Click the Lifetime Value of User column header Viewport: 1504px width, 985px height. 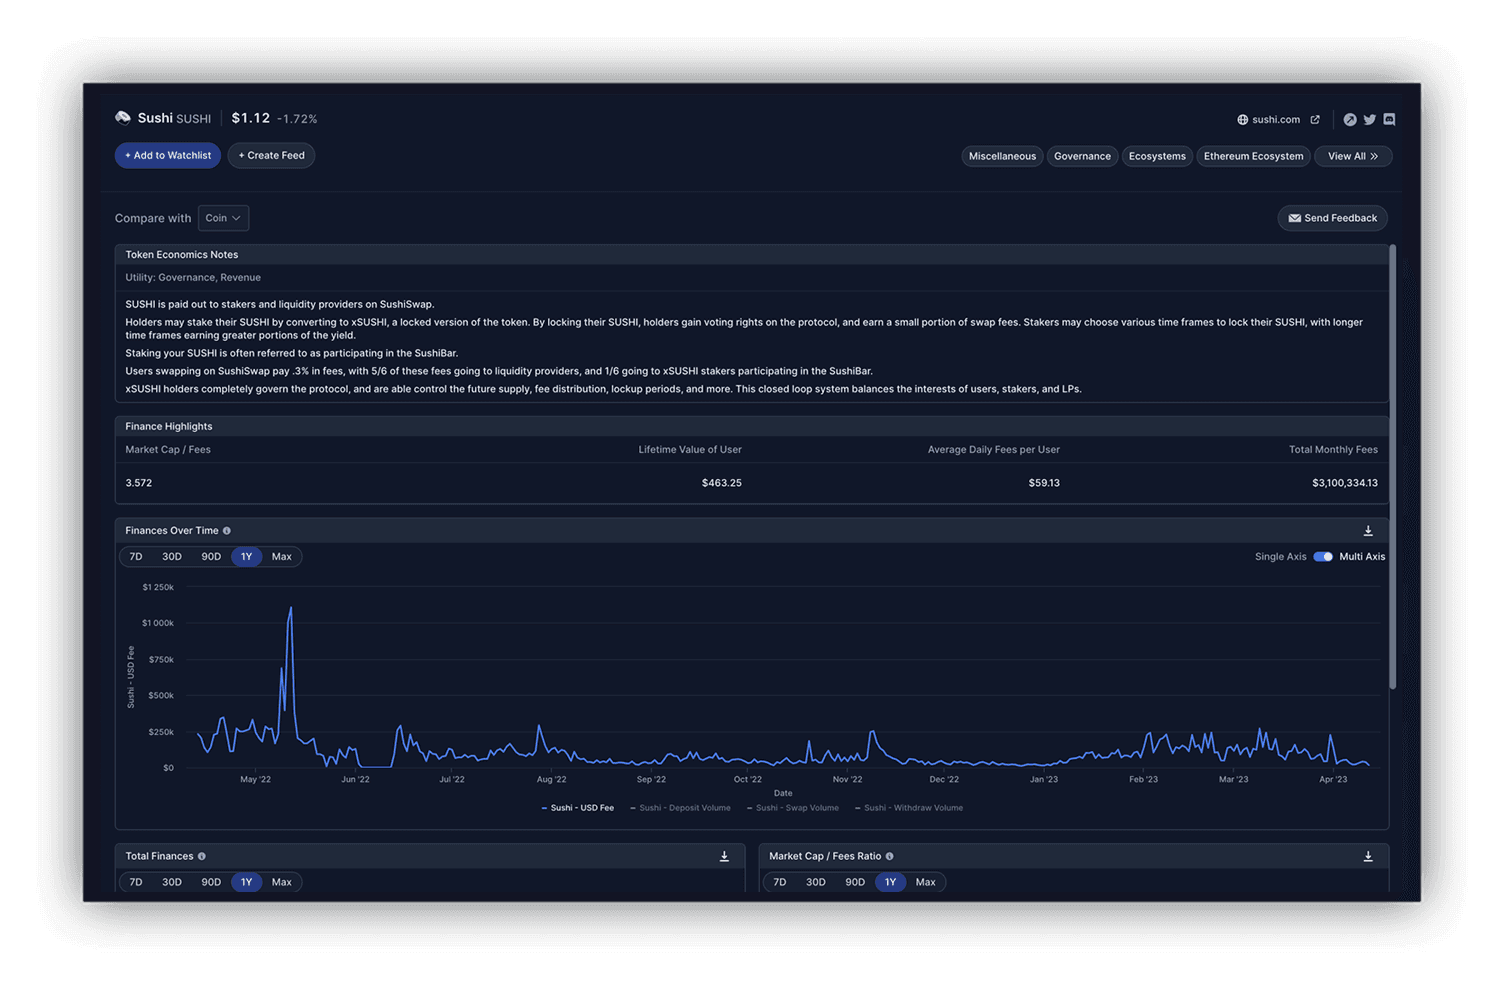pyautogui.click(x=690, y=450)
